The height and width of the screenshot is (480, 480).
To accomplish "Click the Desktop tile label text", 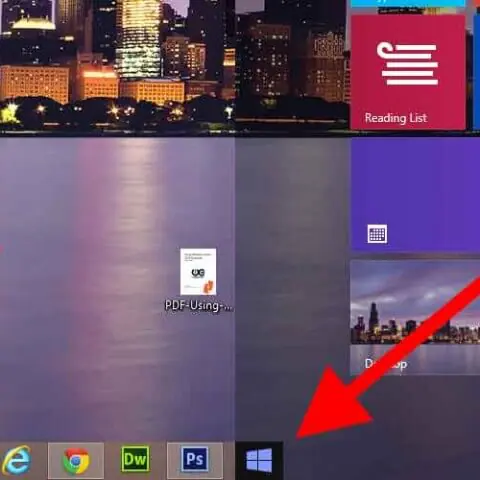I will [x=386, y=364].
